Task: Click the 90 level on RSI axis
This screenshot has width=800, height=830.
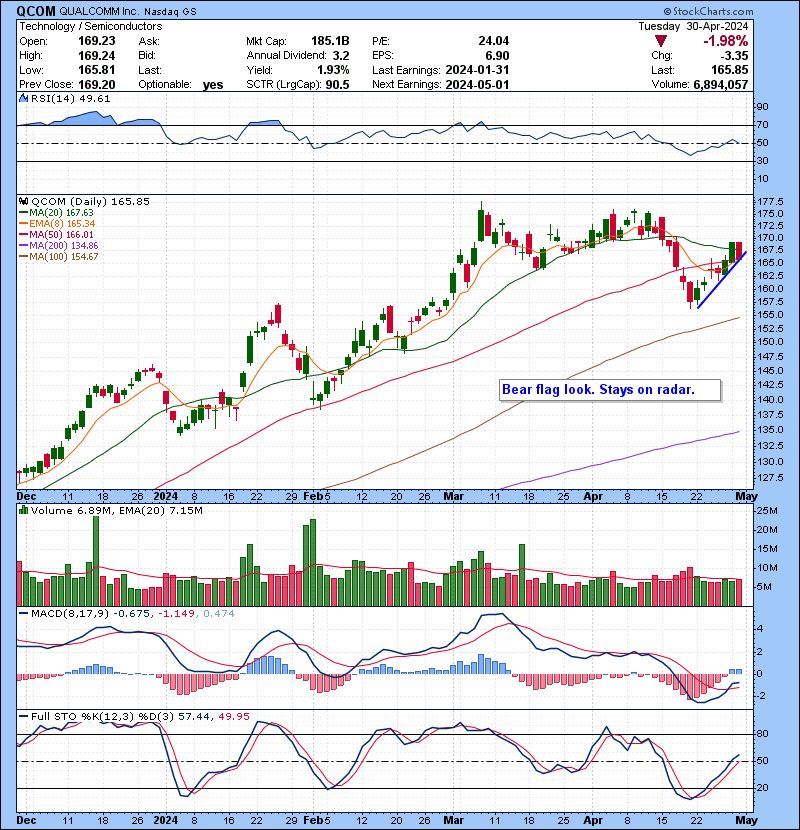Action: 763,106
